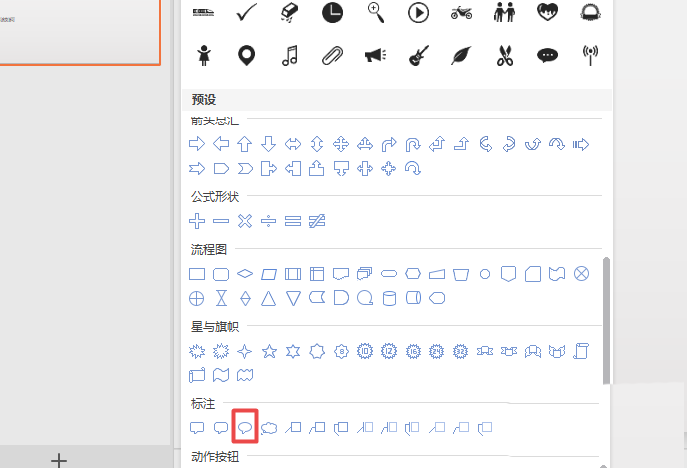687x468 pixels.
Task: Insert the flowchart collate hourglass shape
Action: [x=221, y=298]
